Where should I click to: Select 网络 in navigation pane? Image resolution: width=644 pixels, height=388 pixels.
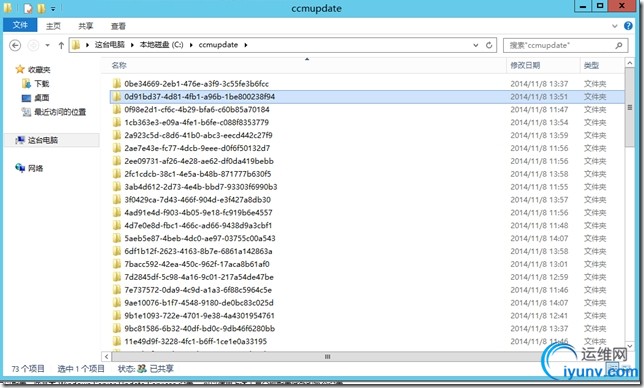pos(35,168)
